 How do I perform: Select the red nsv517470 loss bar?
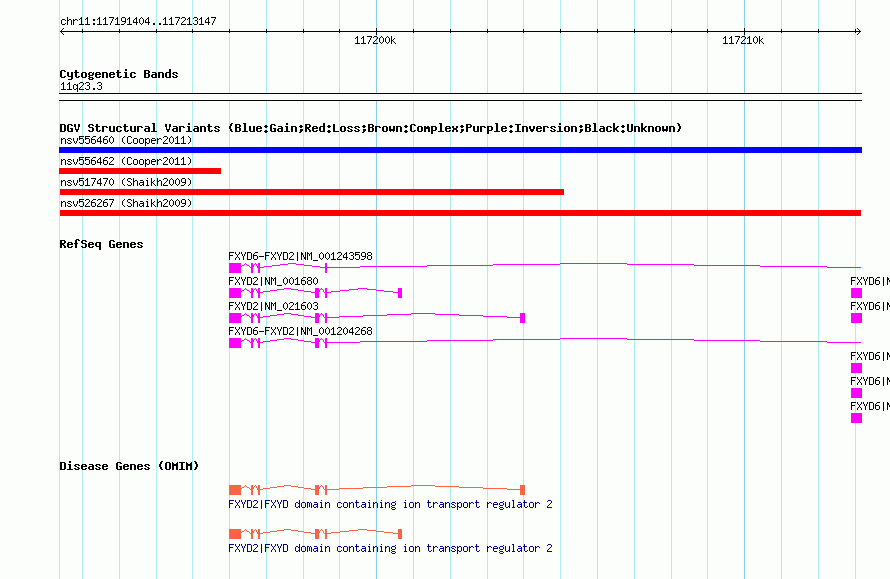click(x=312, y=192)
